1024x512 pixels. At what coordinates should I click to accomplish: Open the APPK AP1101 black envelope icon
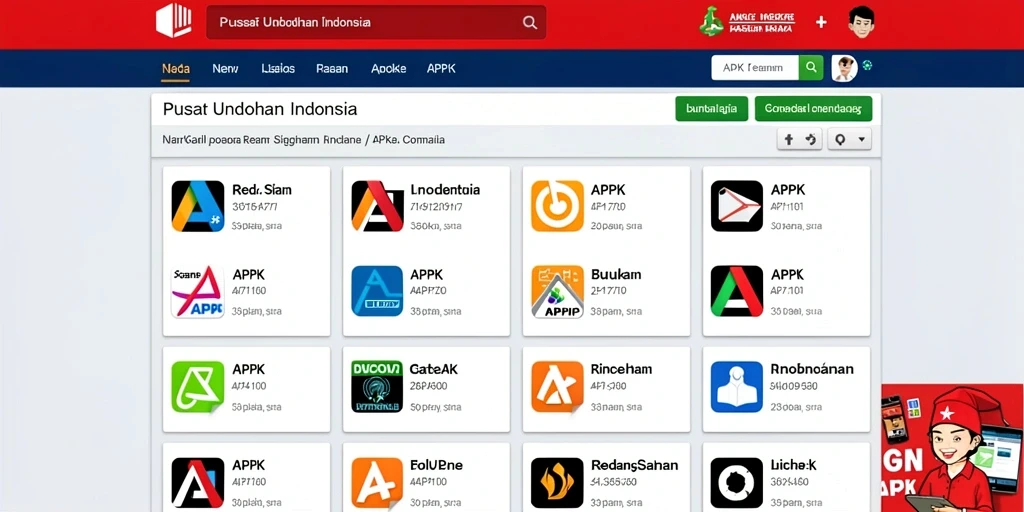click(737, 206)
